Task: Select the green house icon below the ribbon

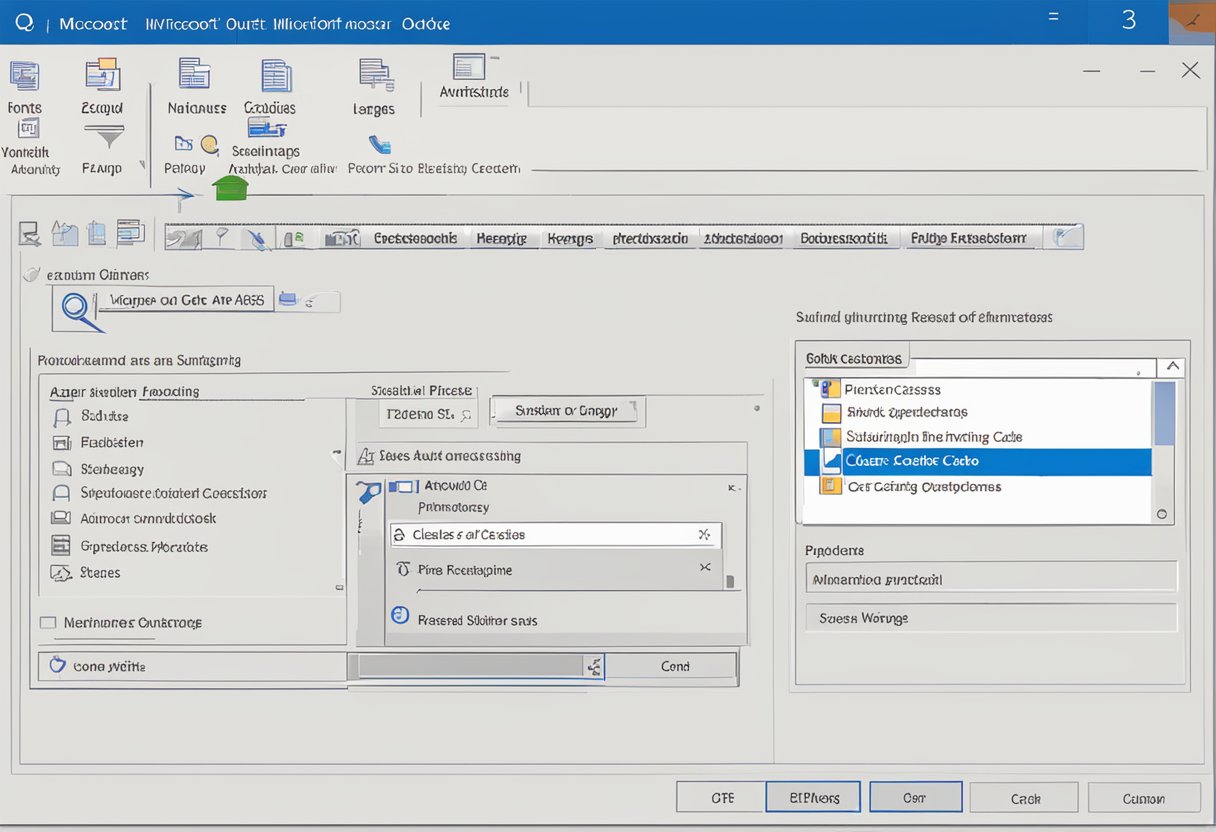Action: click(x=230, y=187)
